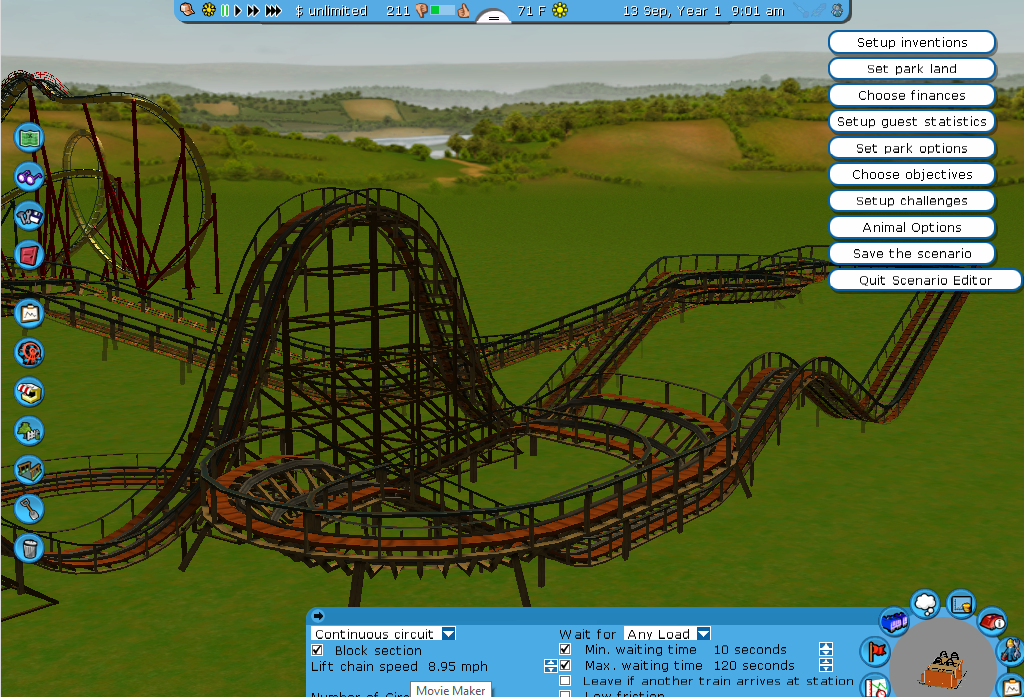
Task: Select Choose objectives menu item
Action: pyautogui.click(x=912, y=174)
